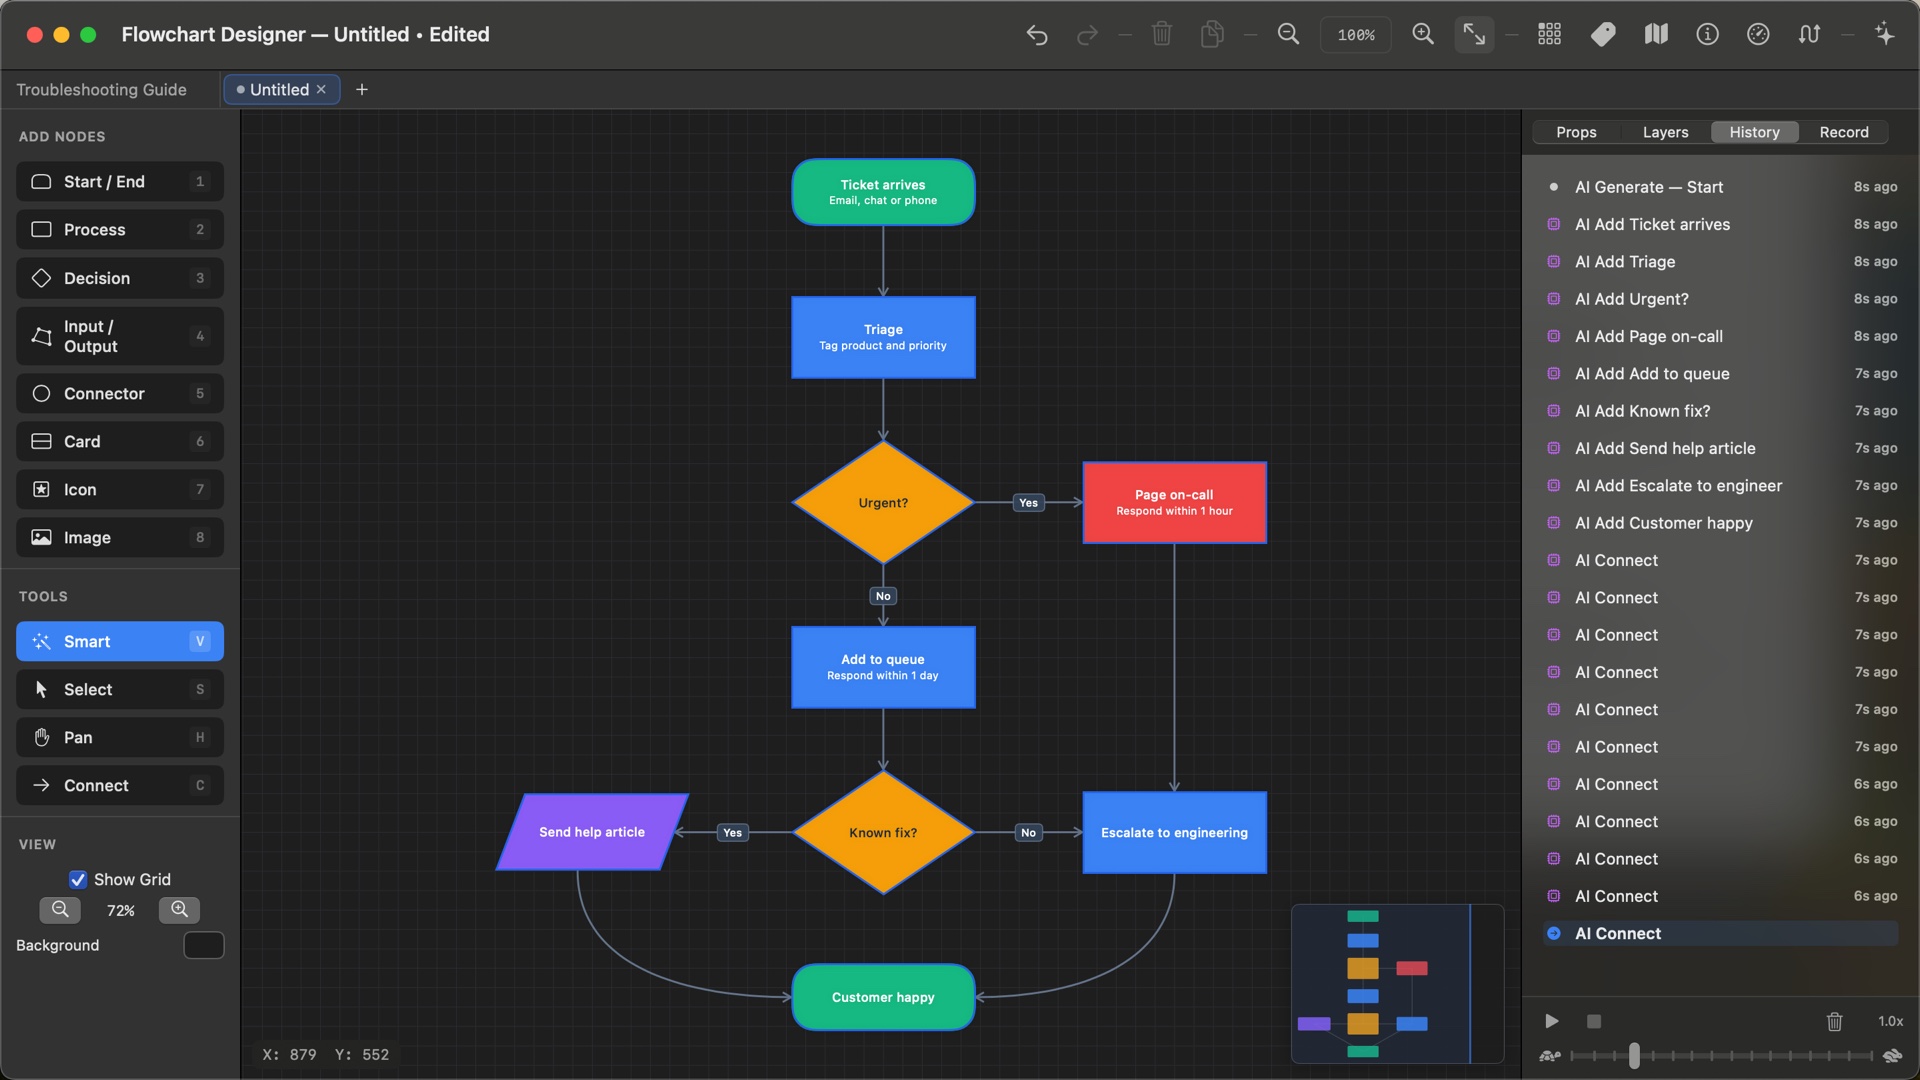The image size is (1920, 1080).
Task: Click the tag icon in toolbar
Action: pyautogui.click(x=1603, y=34)
